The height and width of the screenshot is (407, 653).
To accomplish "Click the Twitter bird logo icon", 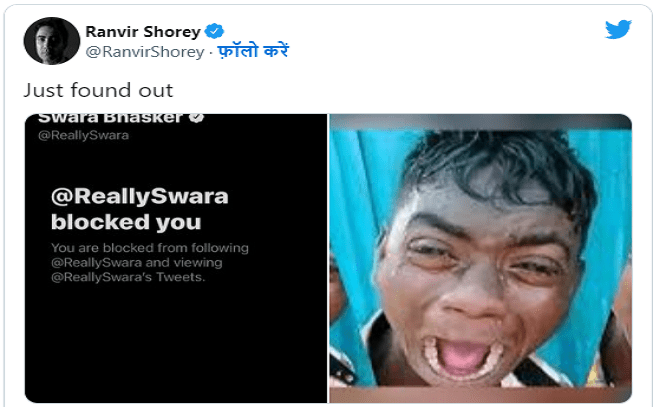I will [x=618, y=30].
